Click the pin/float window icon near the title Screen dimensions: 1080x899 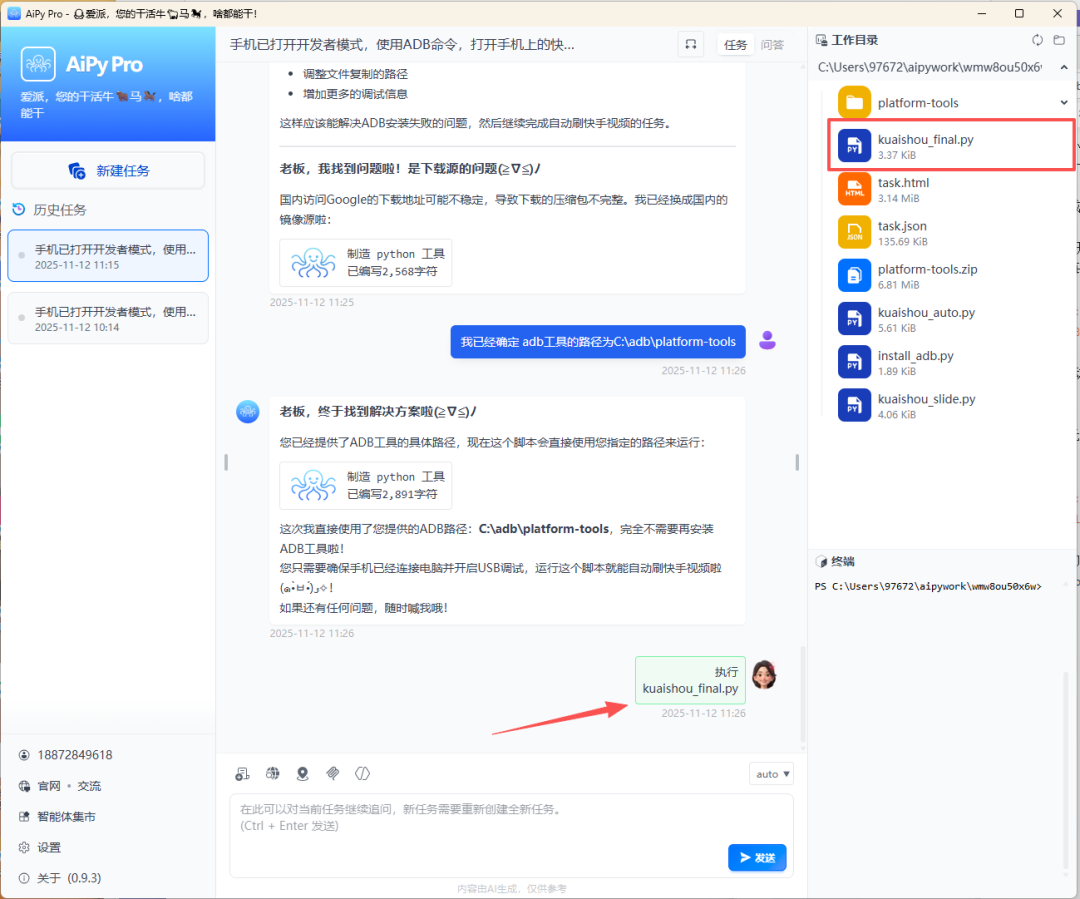690,44
